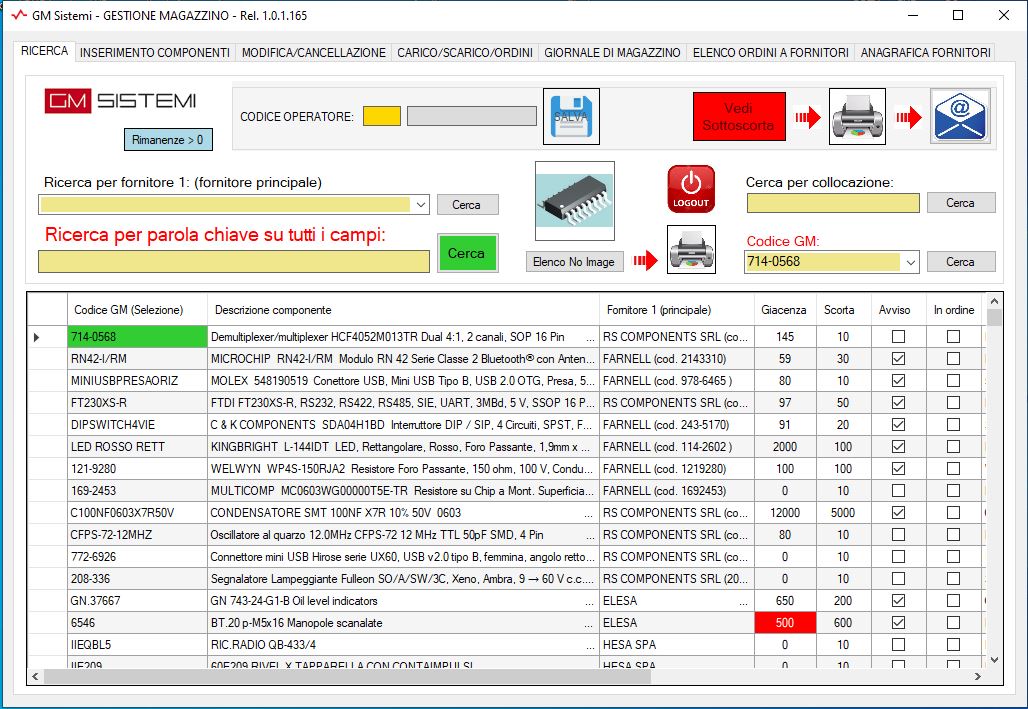Click the email envelope icon

[x=960, y=117]
